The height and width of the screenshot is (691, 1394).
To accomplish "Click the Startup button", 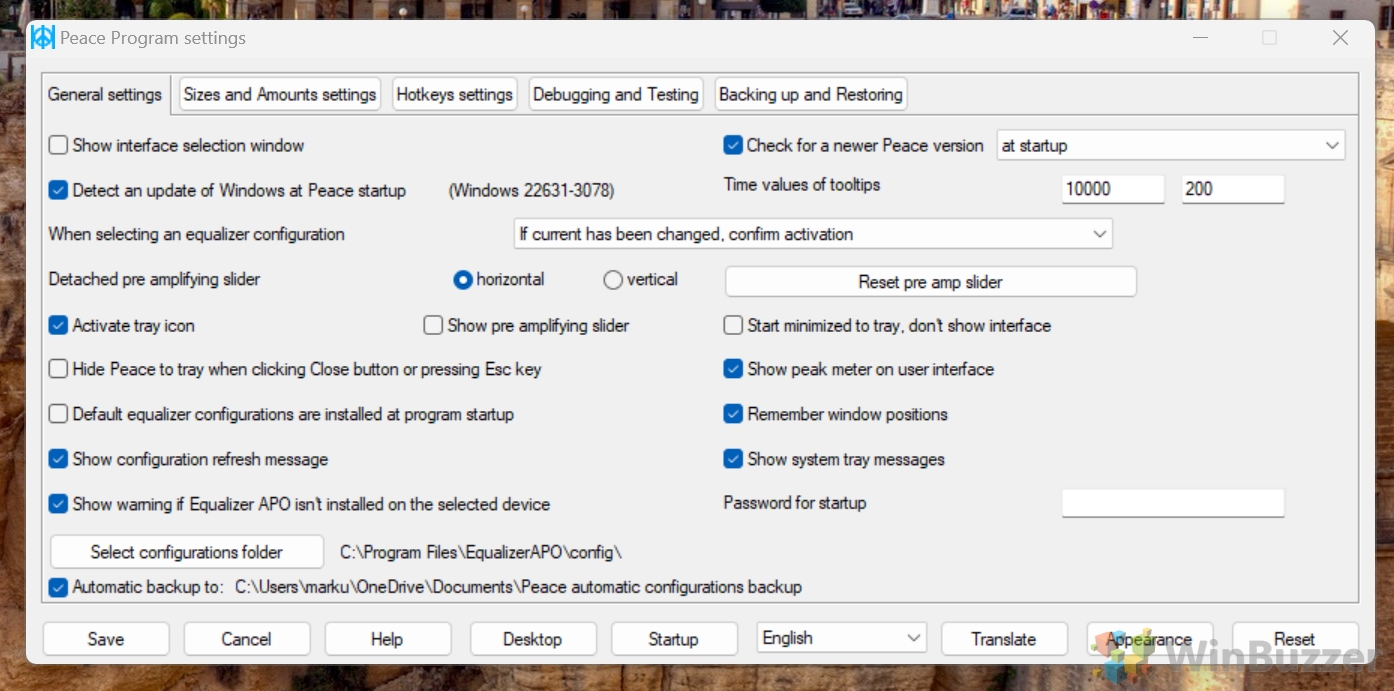I will (x=673, y=639).
